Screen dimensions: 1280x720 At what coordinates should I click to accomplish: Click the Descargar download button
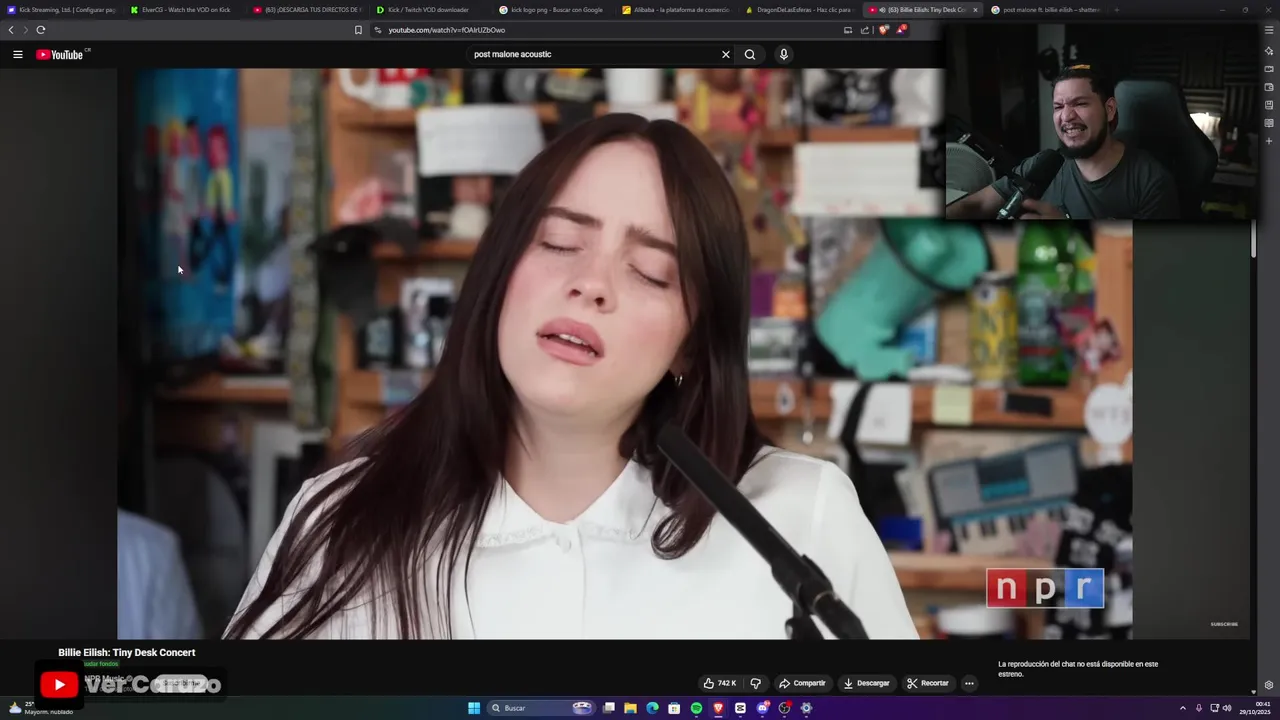[866, 683]
